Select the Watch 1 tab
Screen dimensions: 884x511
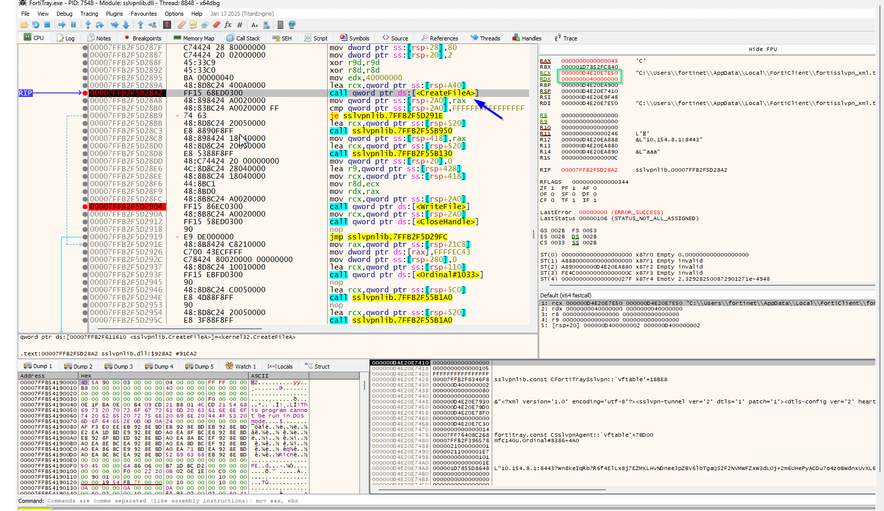pos(245,366)
